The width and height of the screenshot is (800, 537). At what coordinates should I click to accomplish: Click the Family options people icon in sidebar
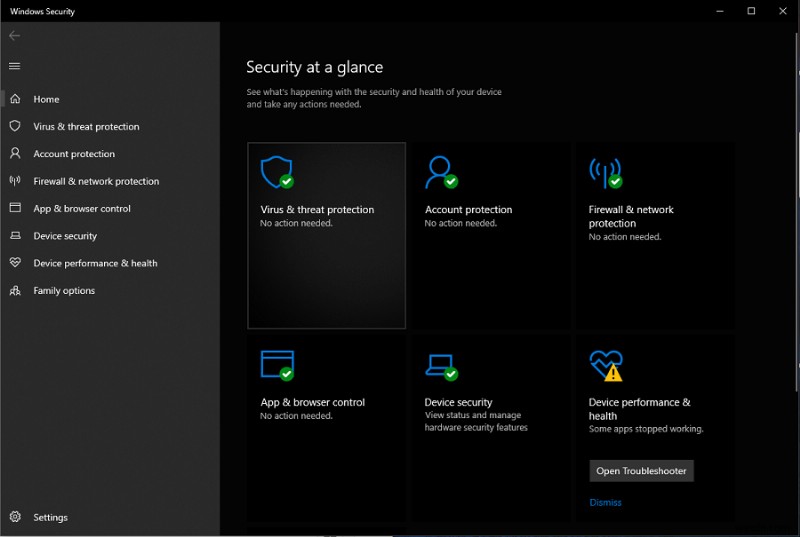[x=15, y=290]
